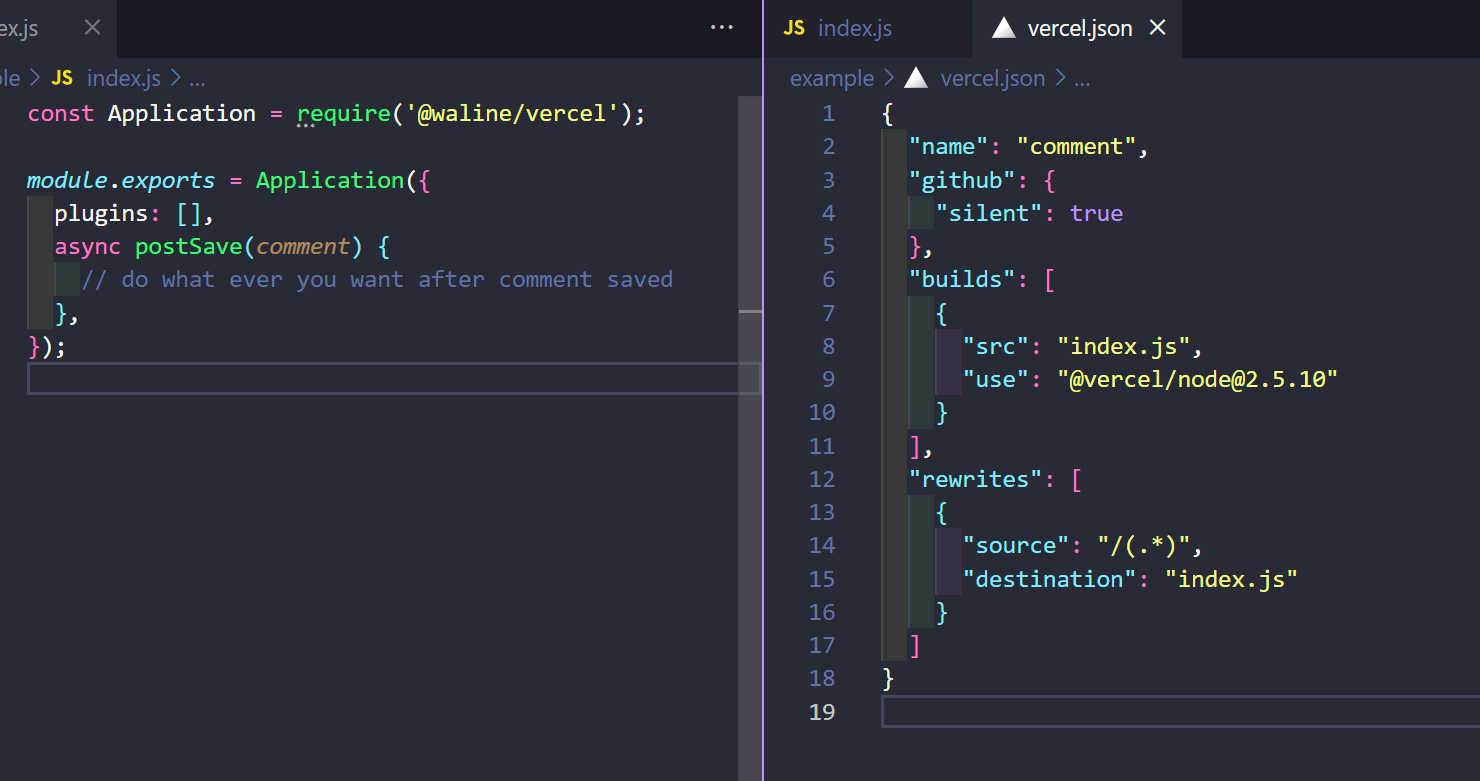The image size is (1480, 781).
Task: Click the Vercel triangle icon on vercel.json tab
Action: (x=1003, y=28)
